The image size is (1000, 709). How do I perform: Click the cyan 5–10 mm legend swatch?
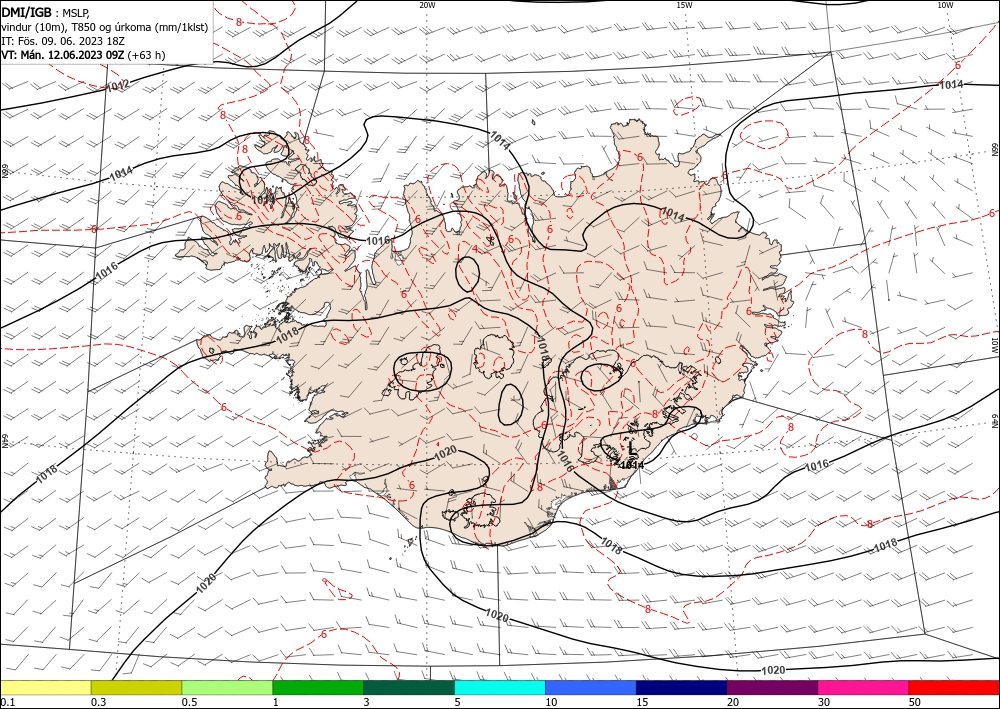pos(500,687)
